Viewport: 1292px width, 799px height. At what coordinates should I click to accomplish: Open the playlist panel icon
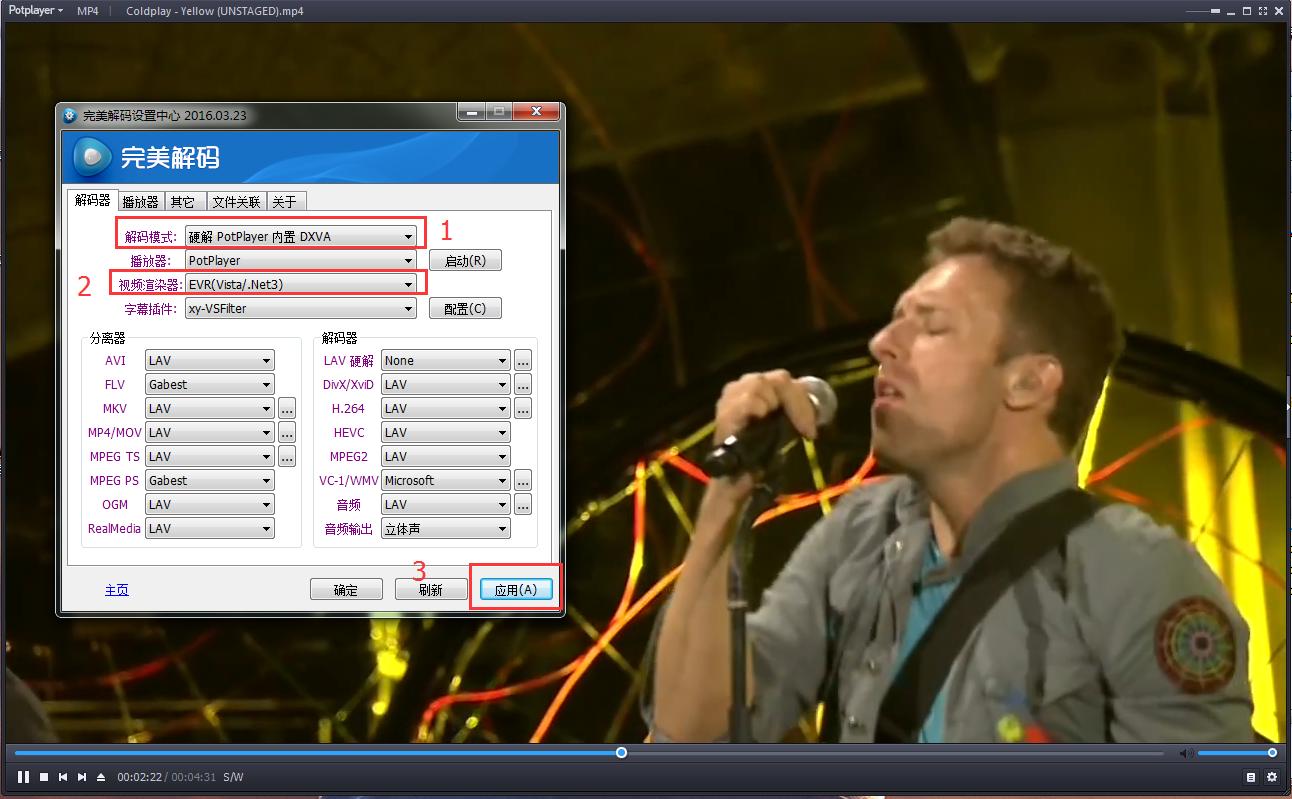tap(1250, 777)
